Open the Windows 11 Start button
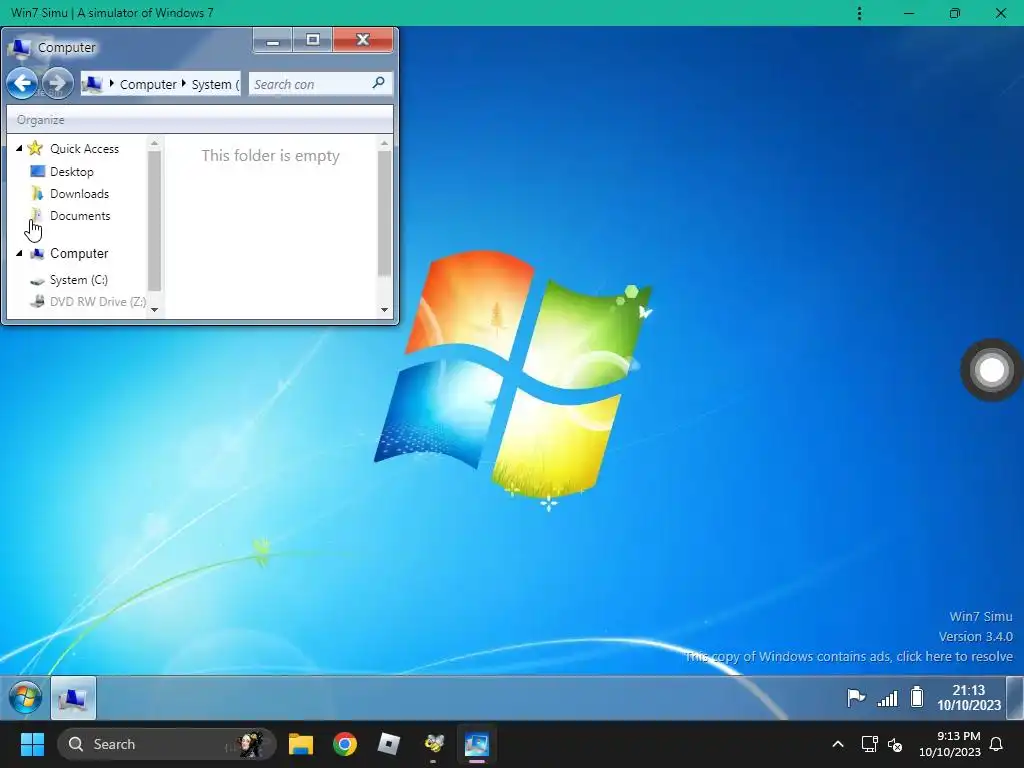The width and height of the screenshot is (1024, 768). 32,744
